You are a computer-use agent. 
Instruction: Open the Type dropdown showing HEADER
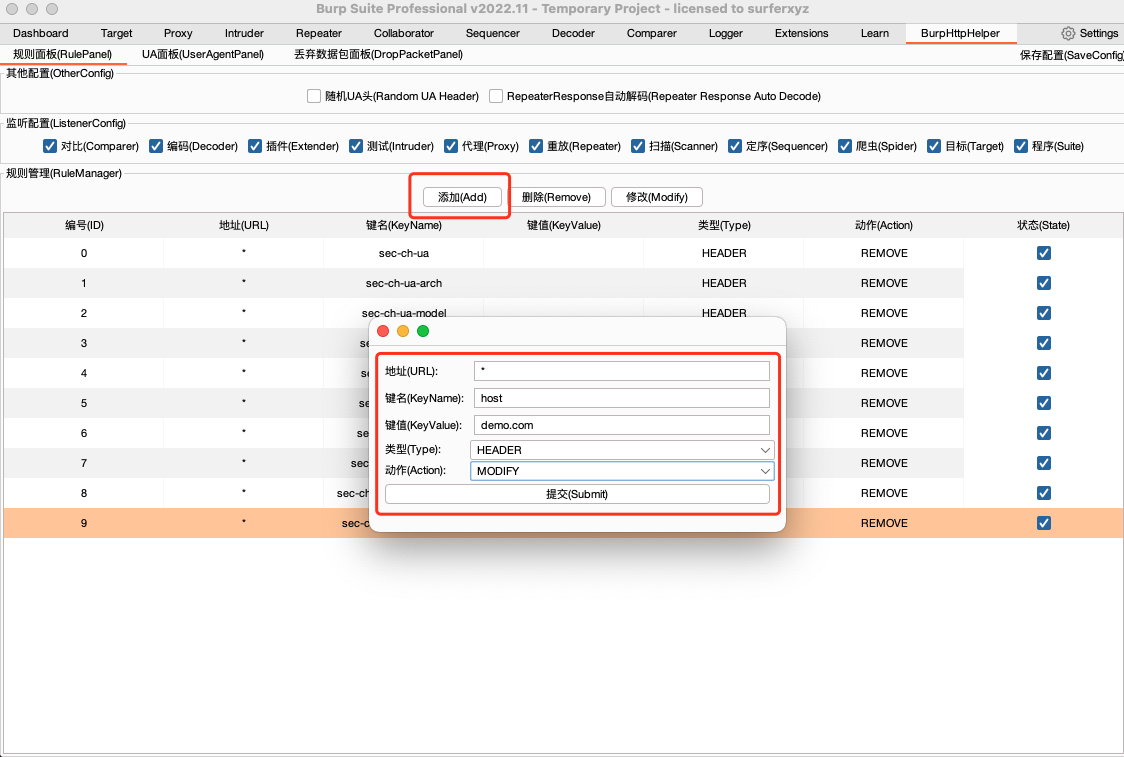621,450
